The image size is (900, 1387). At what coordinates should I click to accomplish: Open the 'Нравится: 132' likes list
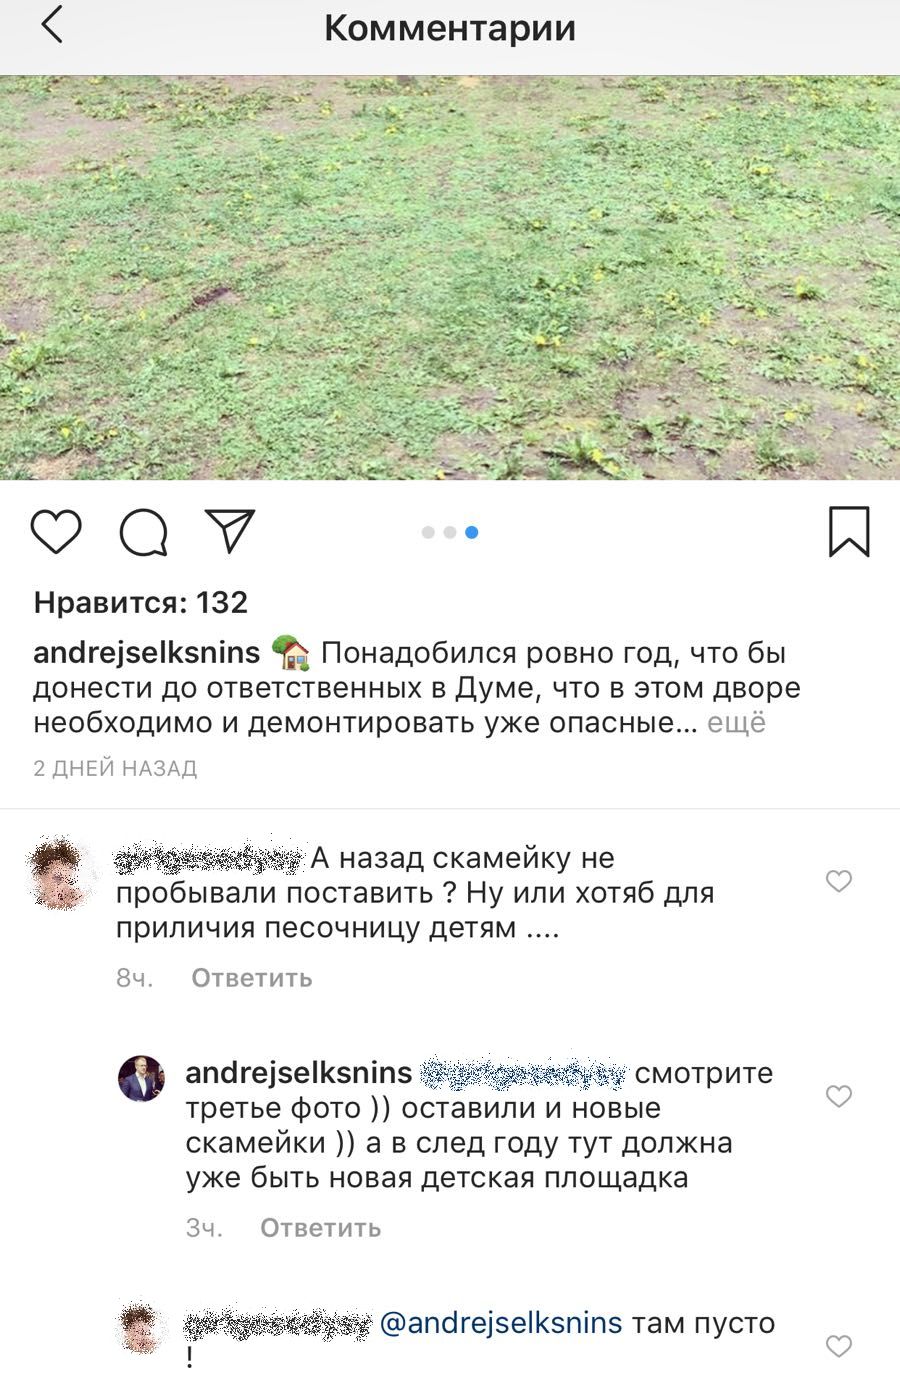pyautogui.click(x=141, y=602)
